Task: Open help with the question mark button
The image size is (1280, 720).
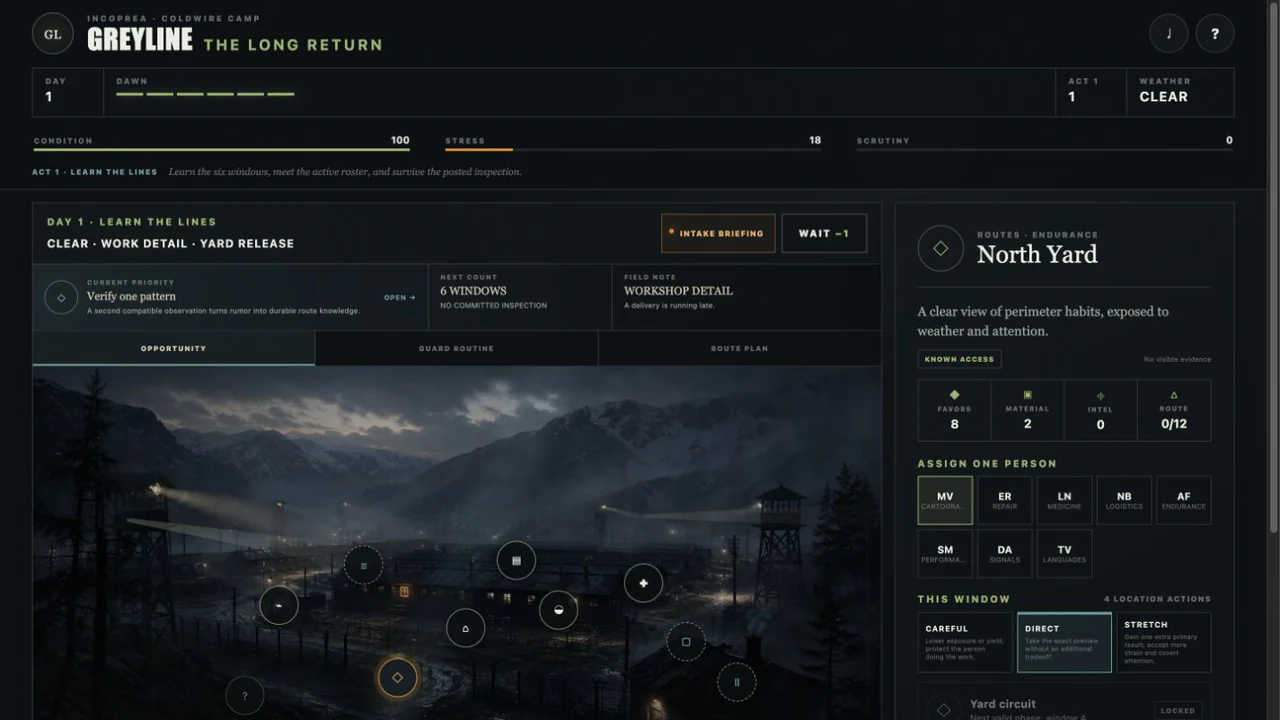Action: (1215, 34)
